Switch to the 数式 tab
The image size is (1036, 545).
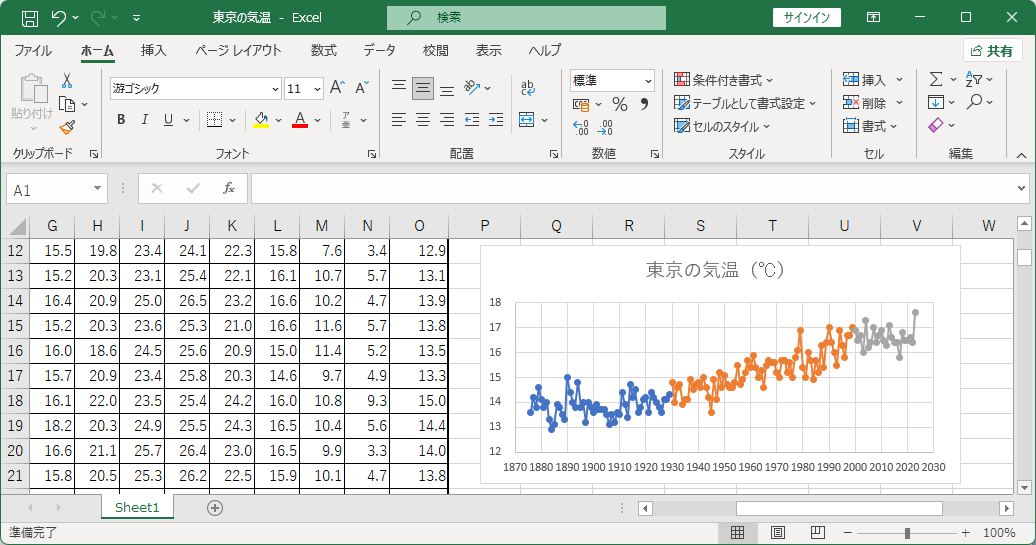(324, 51)
